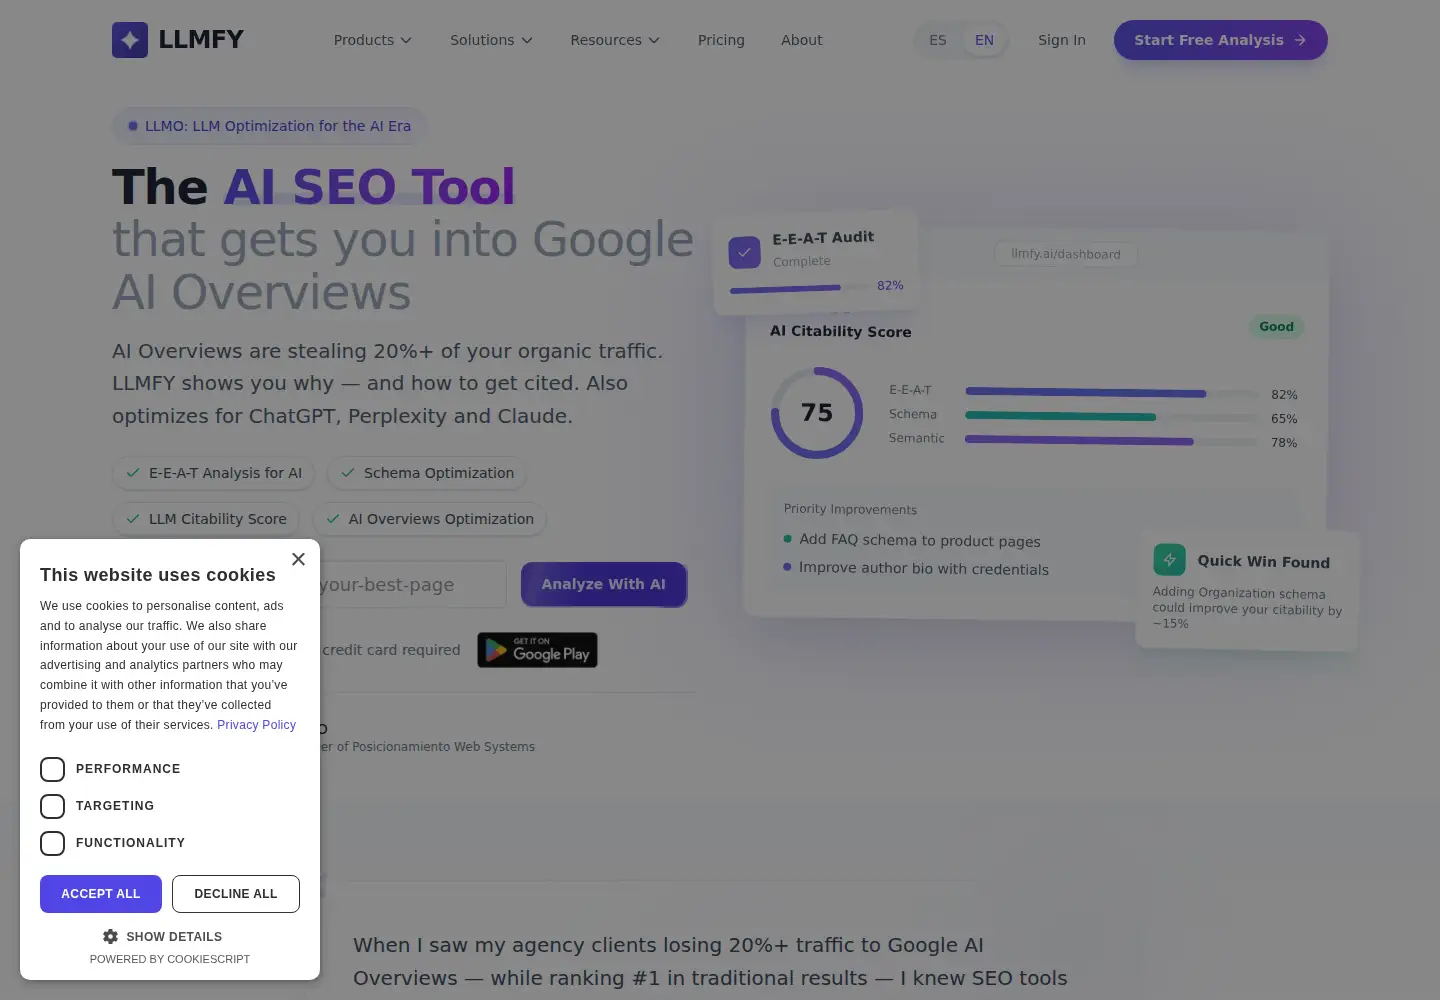Image resolution: width=1440 pixels, height=1000 pixels.
Task: Click the E-E-A-T Audit checkmark icon
Action: coord(744,252)
